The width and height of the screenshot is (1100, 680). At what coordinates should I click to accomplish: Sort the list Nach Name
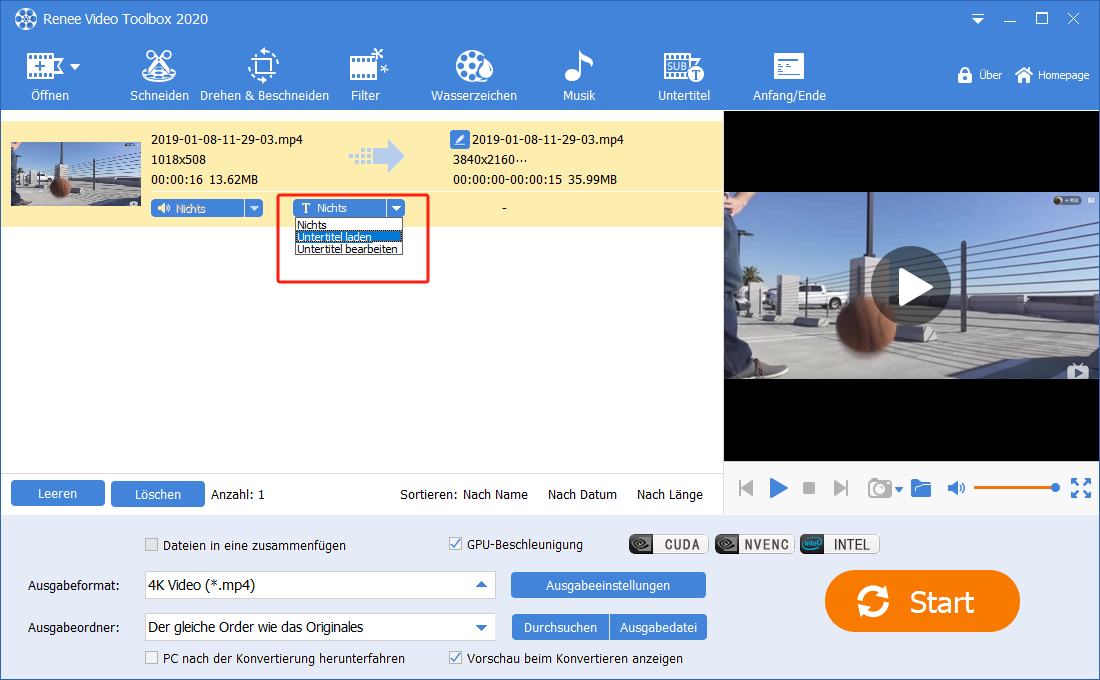click(495, 495)
